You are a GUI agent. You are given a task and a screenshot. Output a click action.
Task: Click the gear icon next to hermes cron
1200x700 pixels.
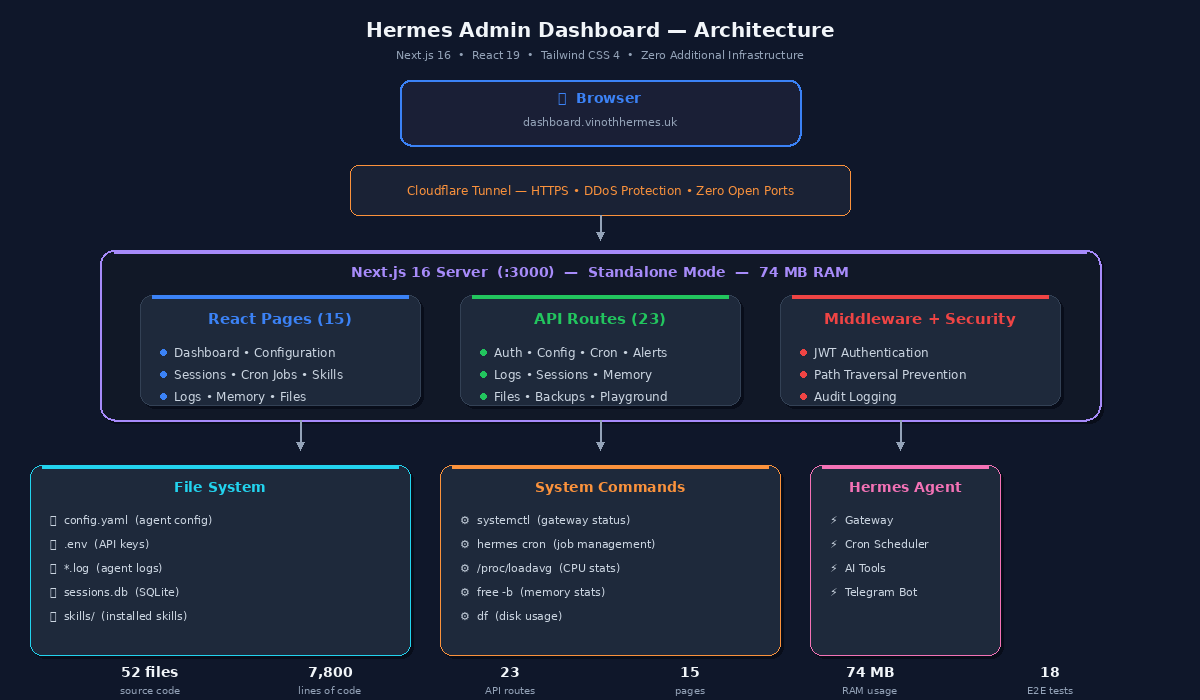click(x=465, y=544)
